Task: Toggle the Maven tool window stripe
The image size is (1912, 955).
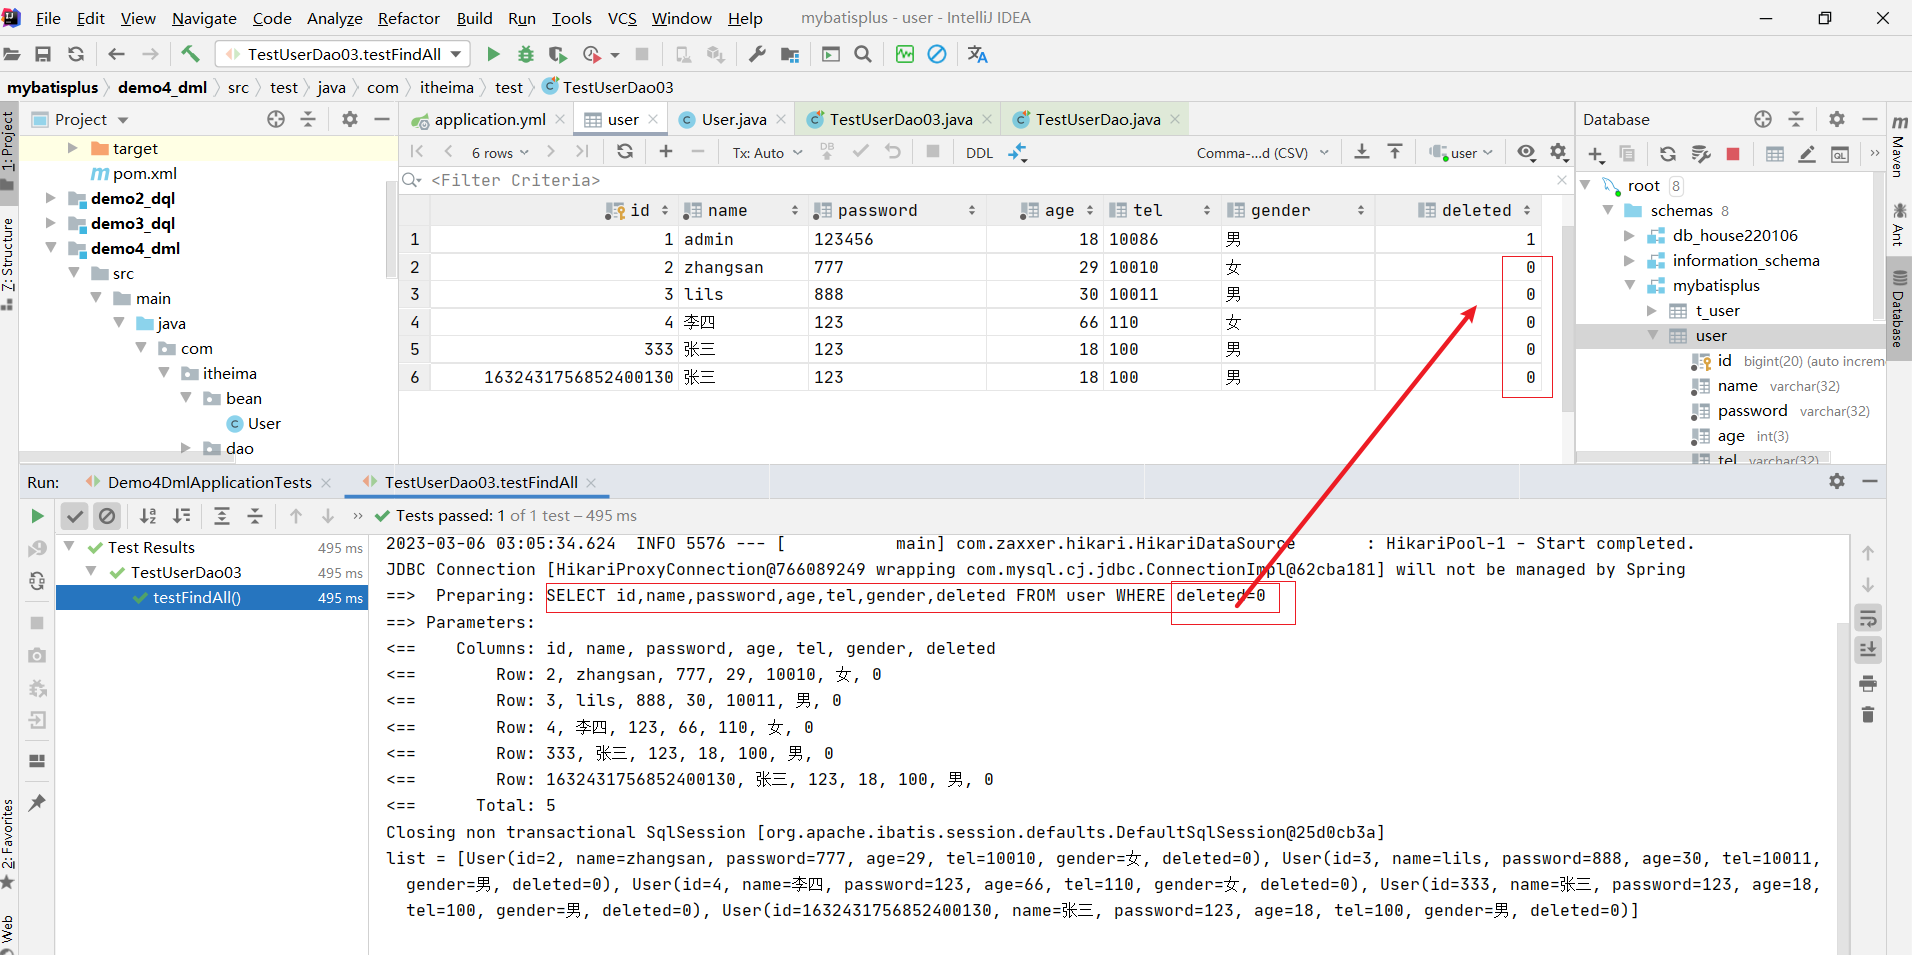Action: (1898, 145)
